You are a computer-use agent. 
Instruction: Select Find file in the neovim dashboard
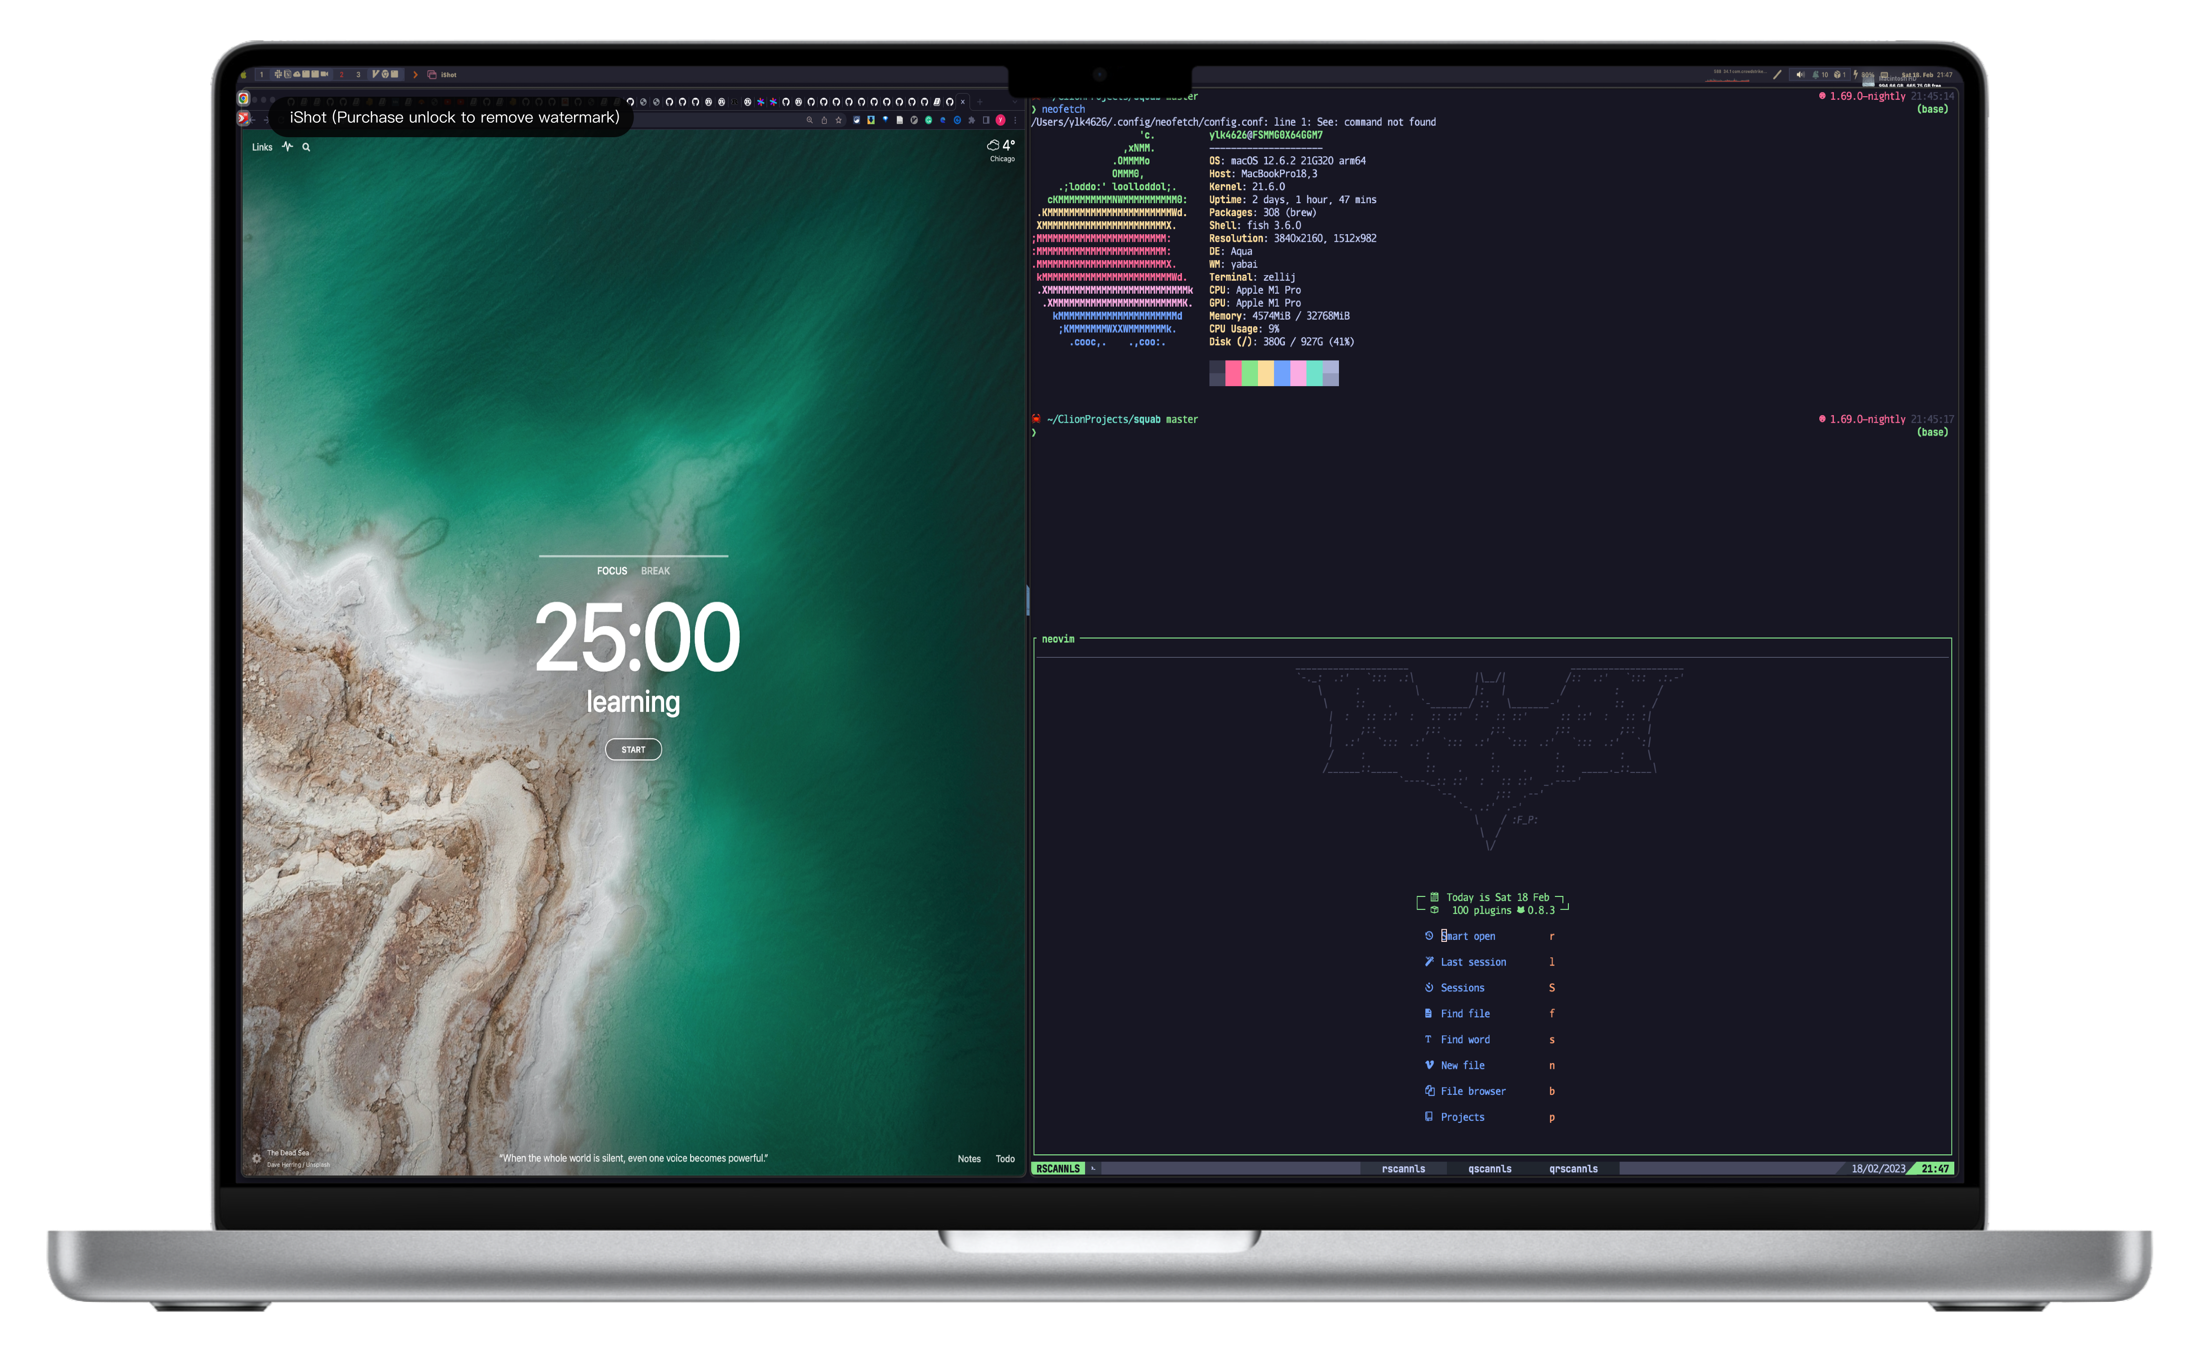[x=1464, y=1013]
